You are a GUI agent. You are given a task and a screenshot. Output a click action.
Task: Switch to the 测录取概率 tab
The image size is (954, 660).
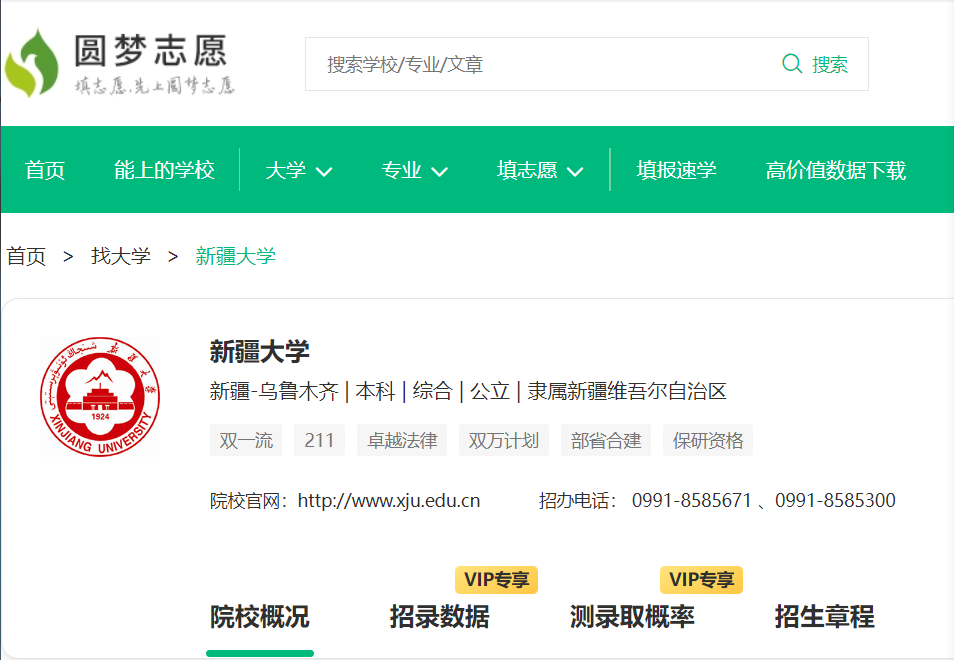pos(633,617)
